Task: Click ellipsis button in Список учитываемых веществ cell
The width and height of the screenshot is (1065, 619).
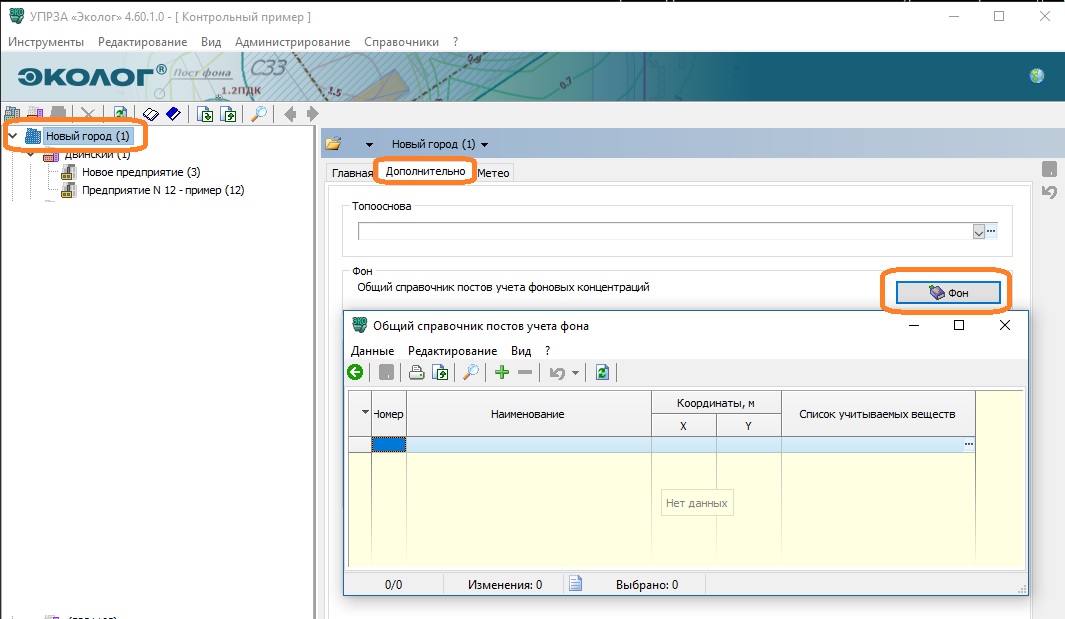Action: tap(968, 444)
